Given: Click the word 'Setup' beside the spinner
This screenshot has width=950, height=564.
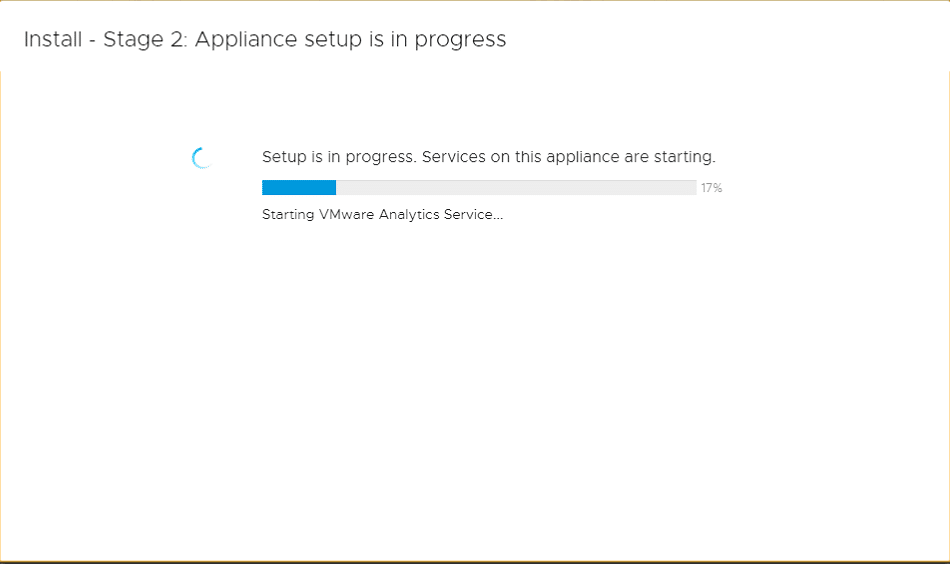Looking at the screenshot, I should (284, 157).
